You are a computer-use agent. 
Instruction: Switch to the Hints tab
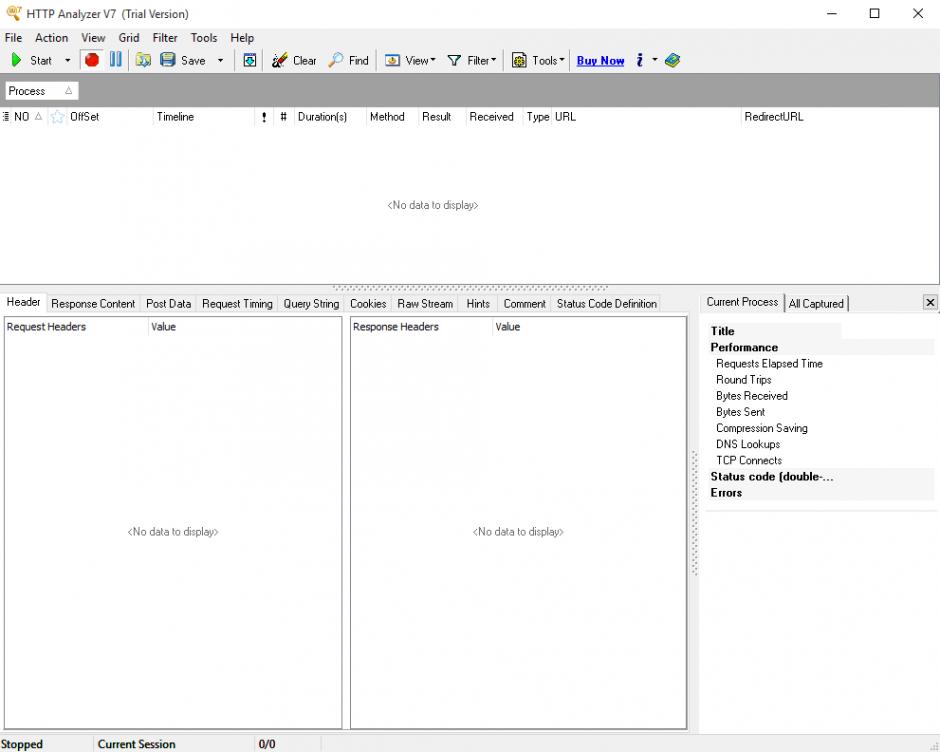click(478, 303)
